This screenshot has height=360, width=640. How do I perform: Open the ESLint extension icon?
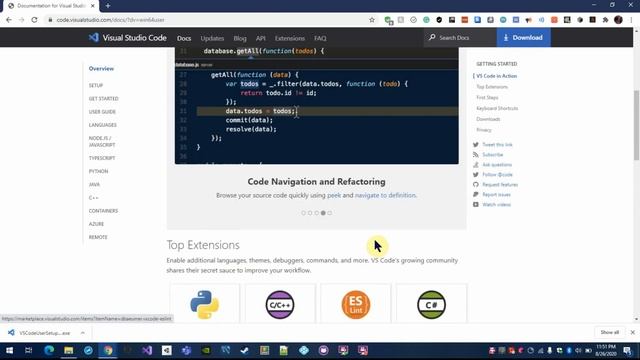click(356, 304)
